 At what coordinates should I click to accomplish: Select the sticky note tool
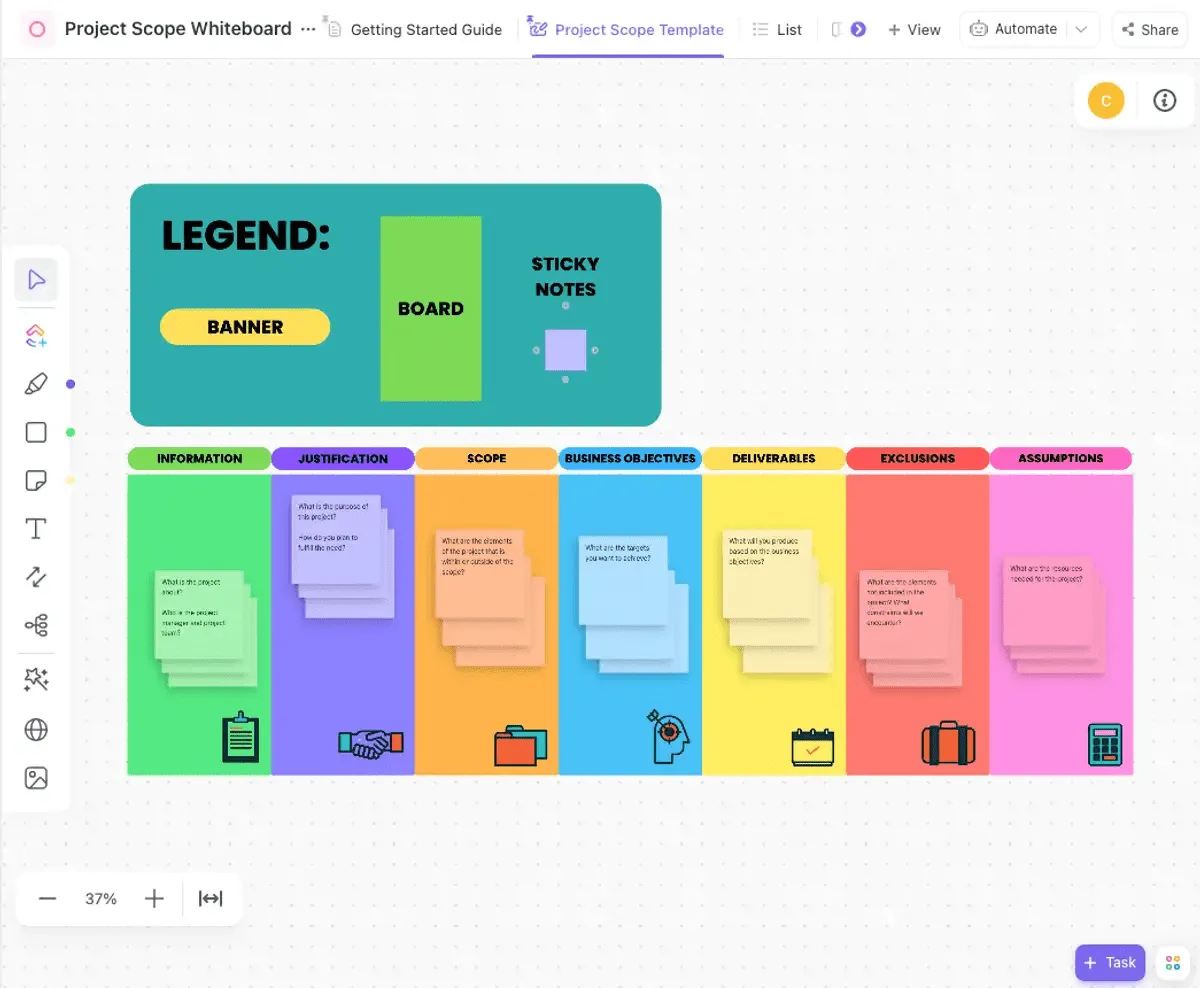pyautogui.click(x=36, y=481)
